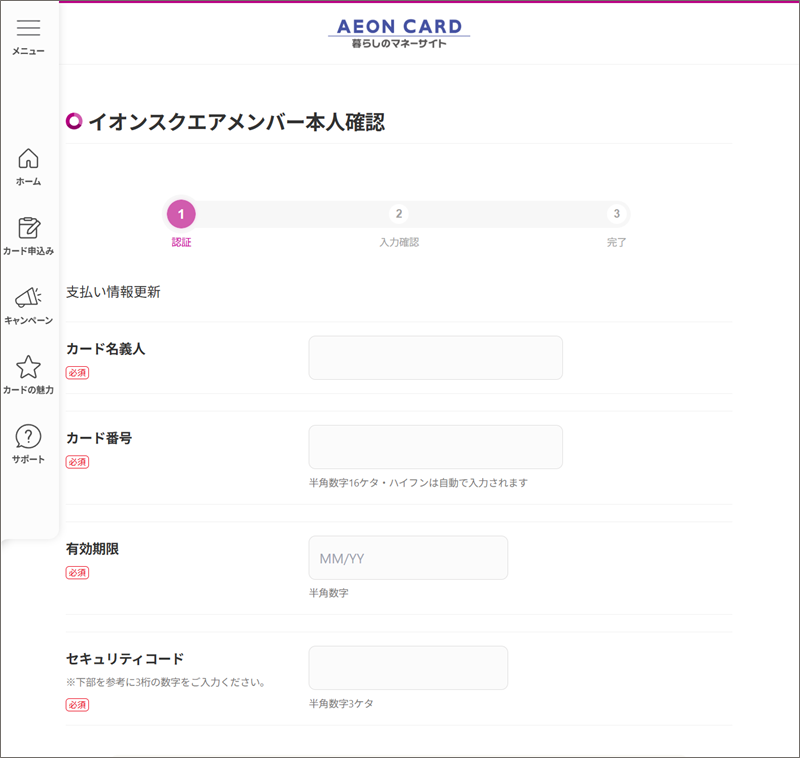This screenshot has width=800, height=758.
Task: Click the セキュリティコード label
Action: point(125,659)
